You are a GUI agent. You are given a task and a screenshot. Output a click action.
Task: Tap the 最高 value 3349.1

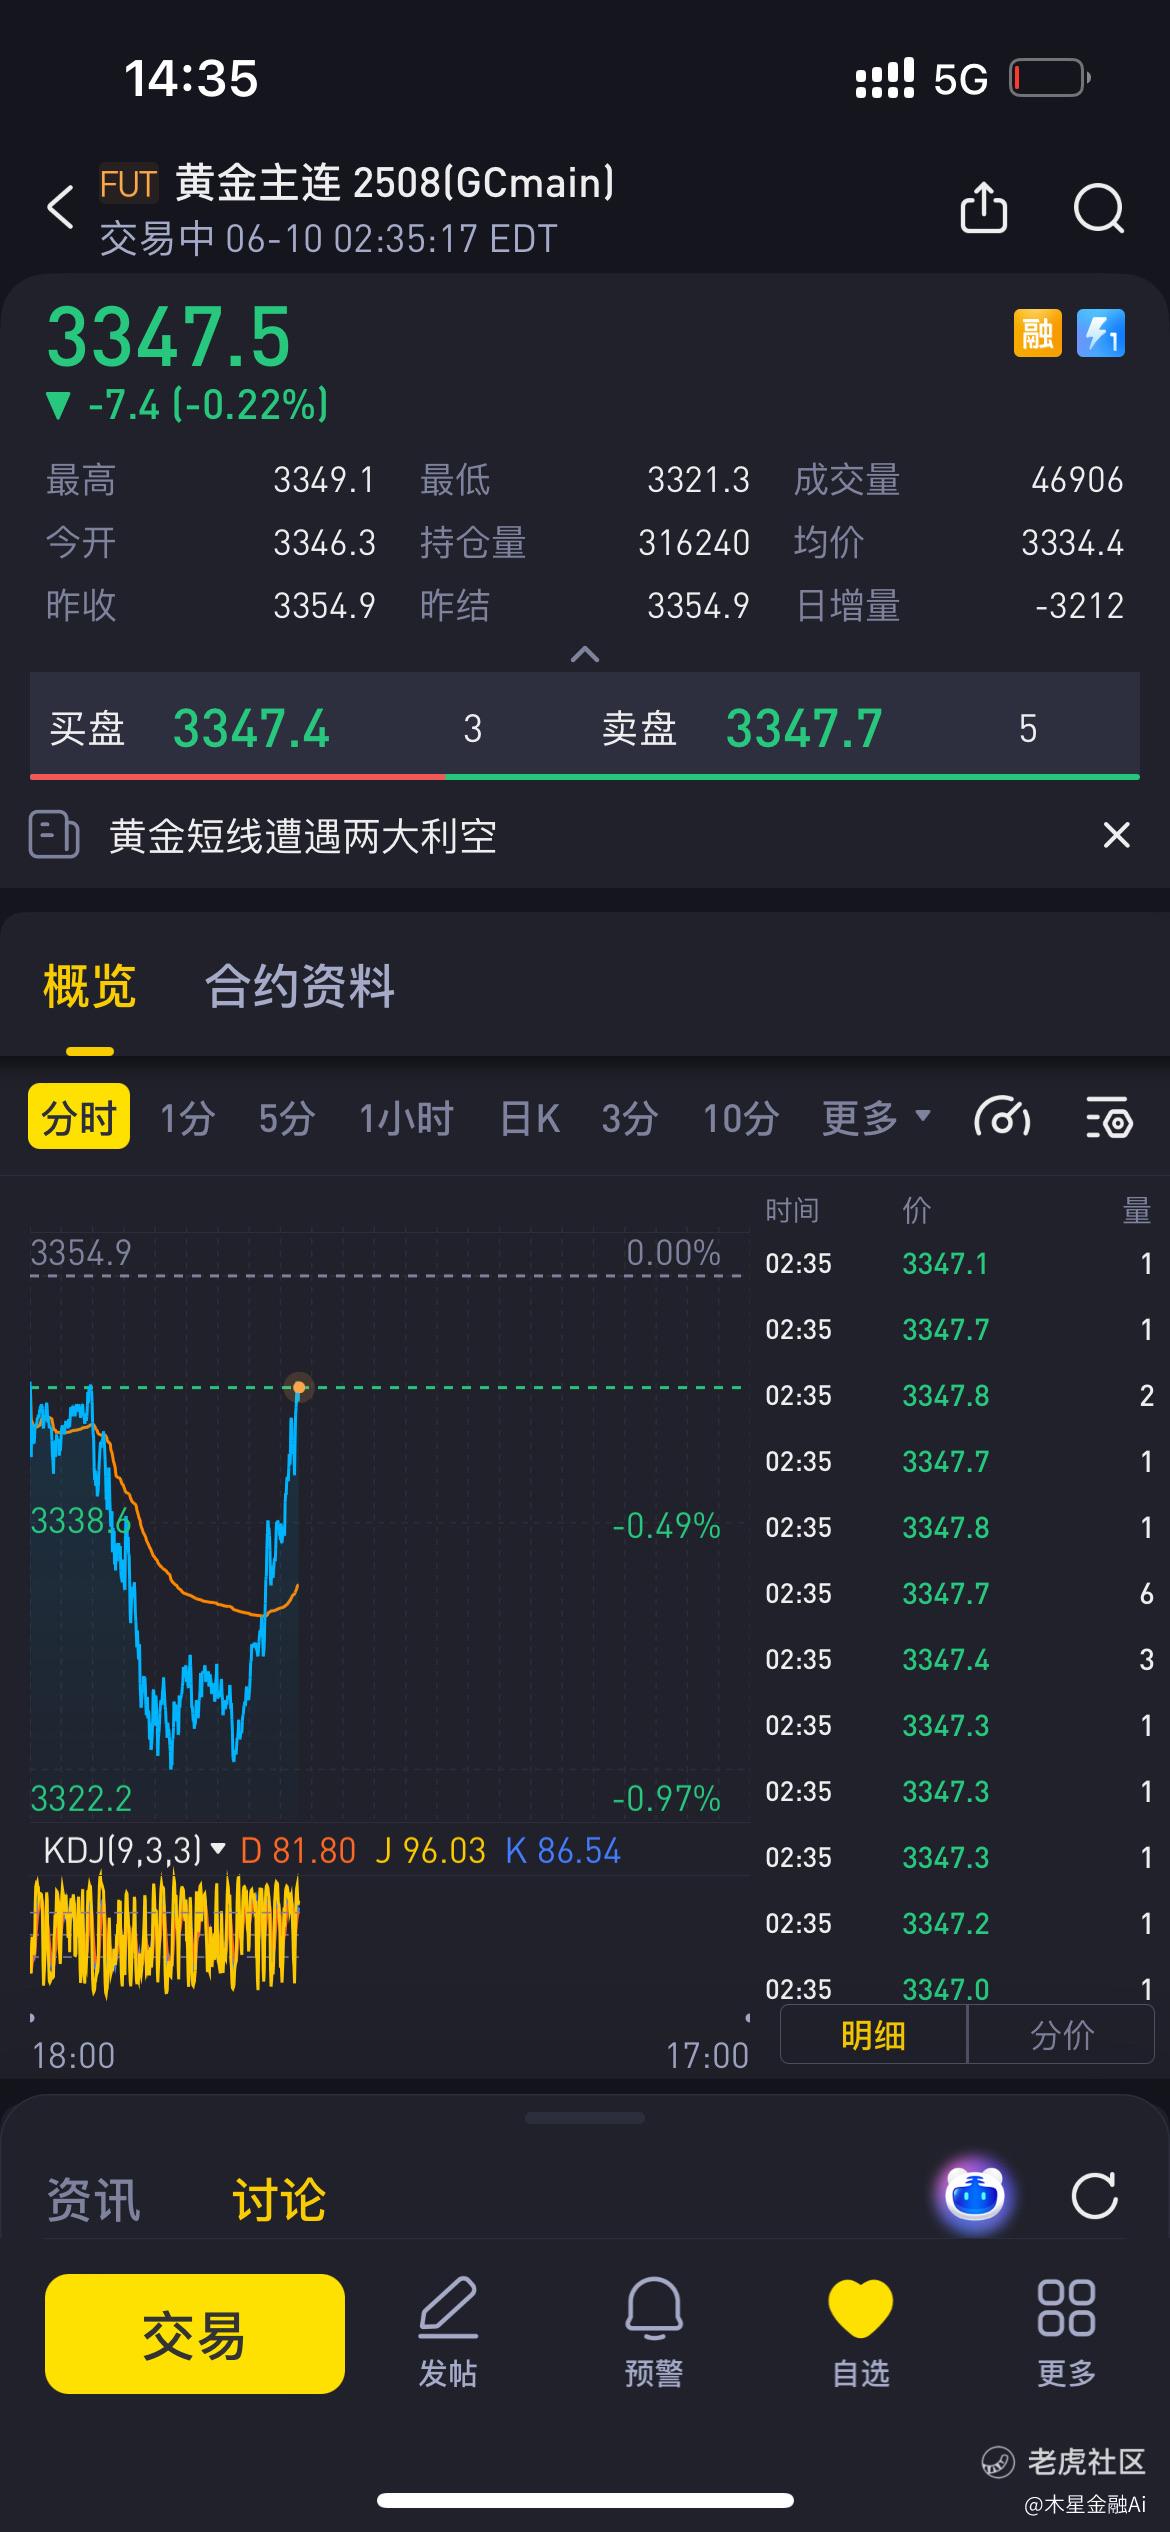[x=324, y=480]
